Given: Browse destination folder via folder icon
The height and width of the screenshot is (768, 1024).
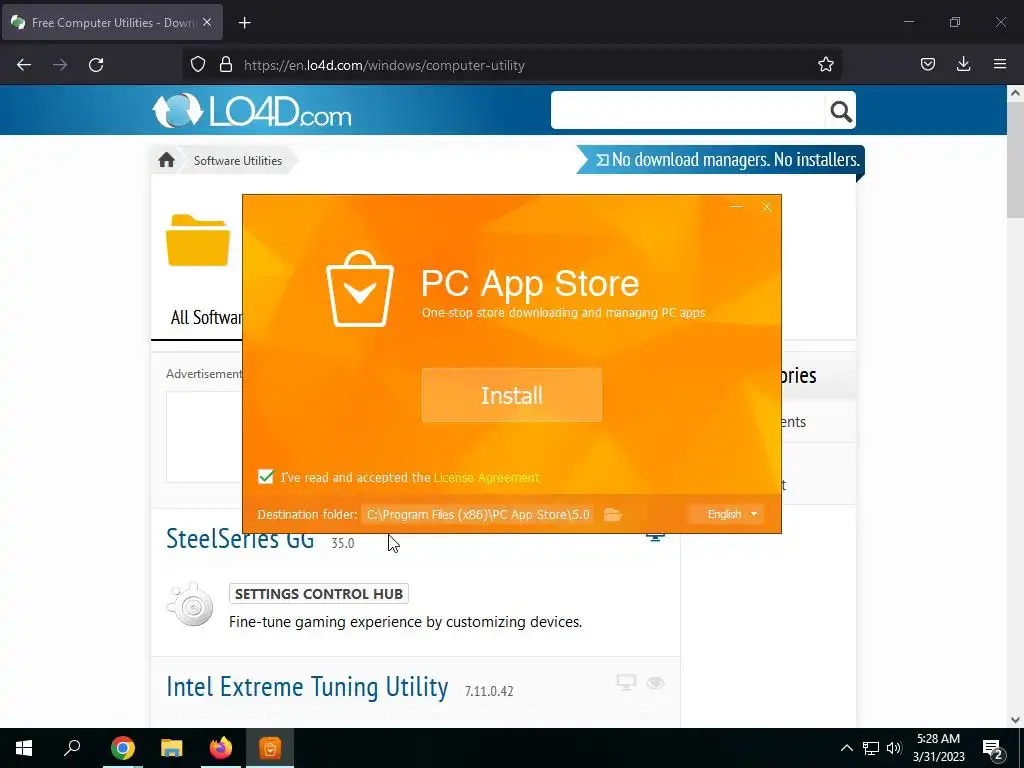Looking at the screenshot, I should pyautogui.click(x=613, y=515).
